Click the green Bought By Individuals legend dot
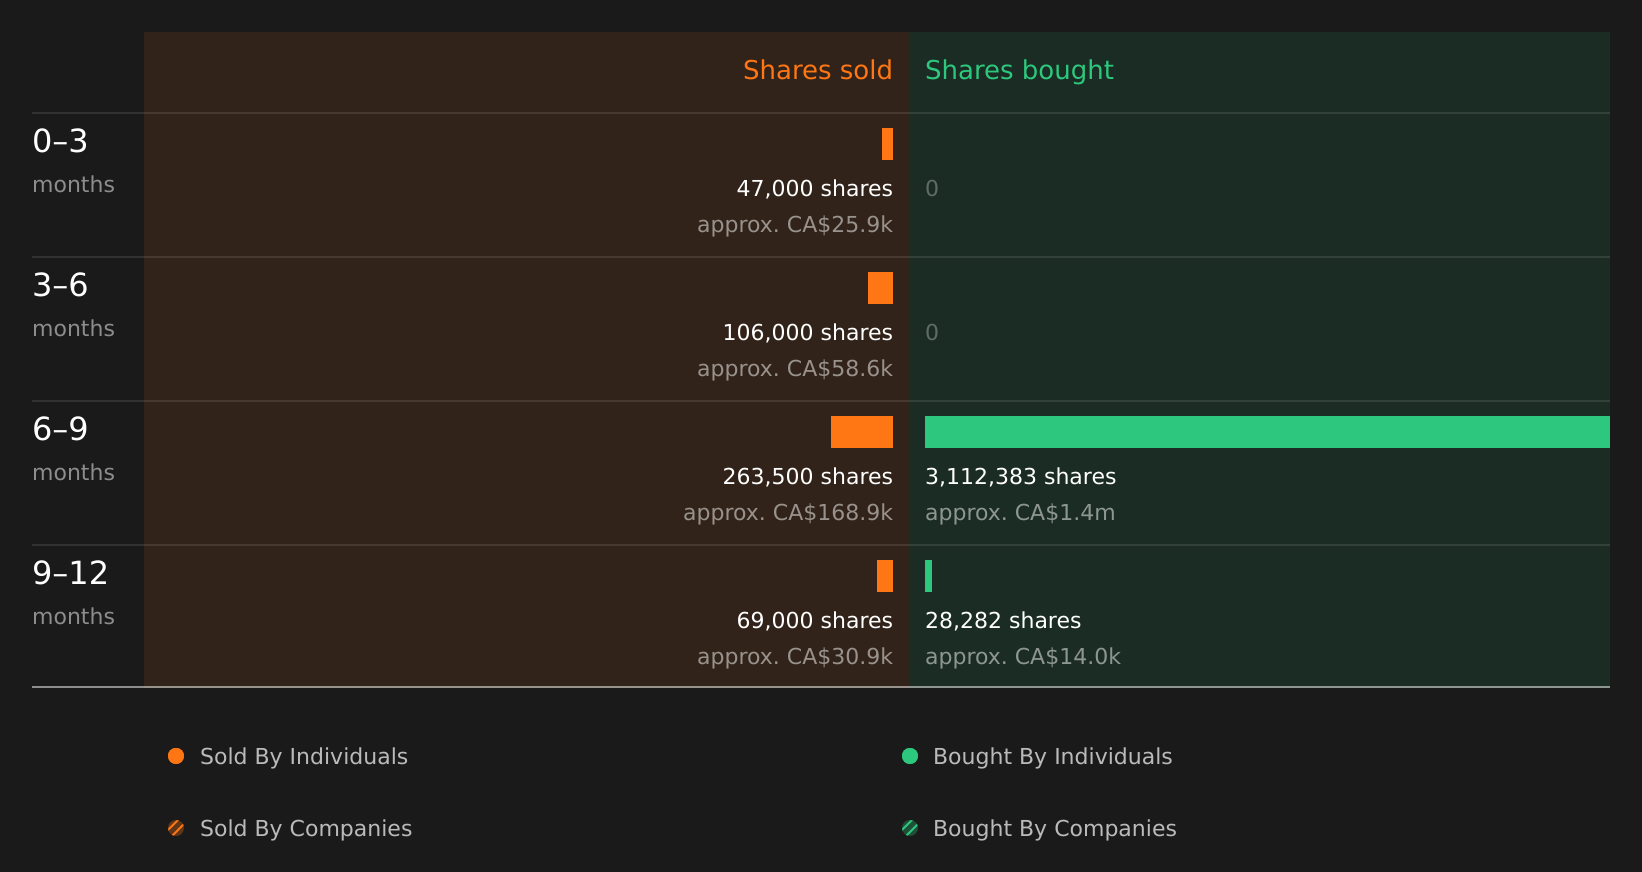Image resolution: width=1642 pixels, height=872 pixels. pyautogui.click(x=910, y=756)
